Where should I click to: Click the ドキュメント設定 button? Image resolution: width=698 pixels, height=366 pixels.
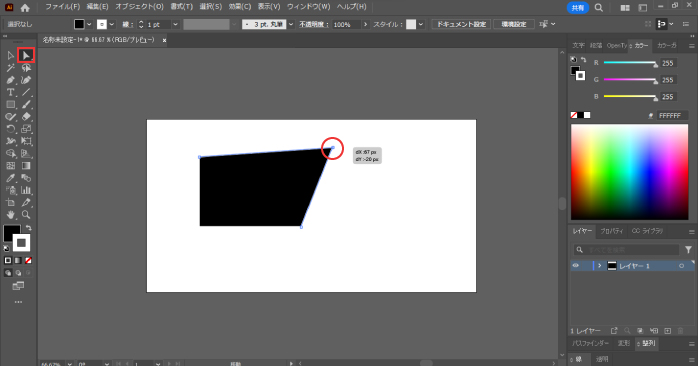tap(461, 24)
